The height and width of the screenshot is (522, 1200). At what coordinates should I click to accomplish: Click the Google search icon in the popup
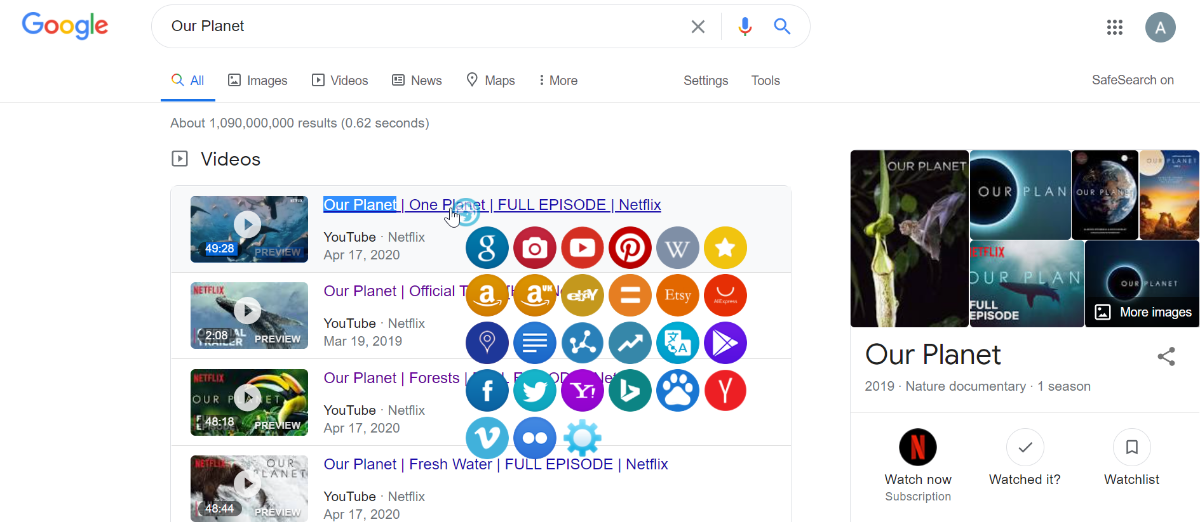[487, 247]
